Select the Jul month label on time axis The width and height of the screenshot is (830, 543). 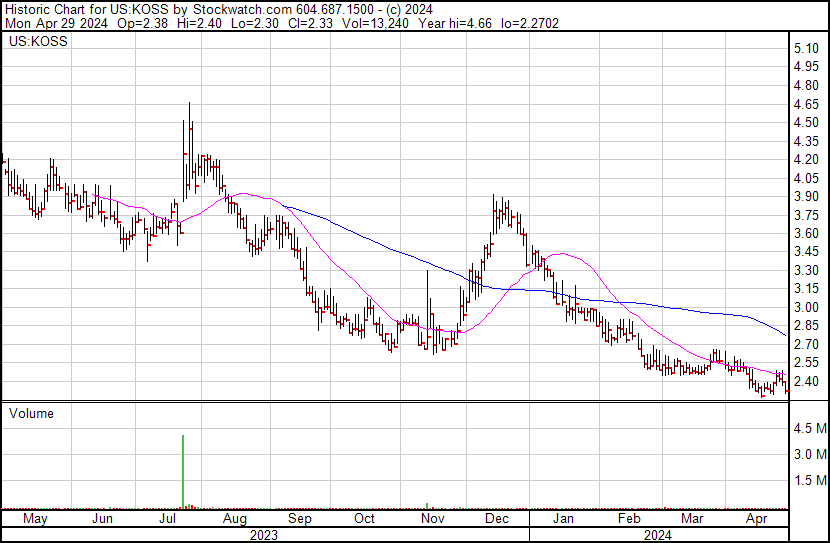(x=168, y=519)
